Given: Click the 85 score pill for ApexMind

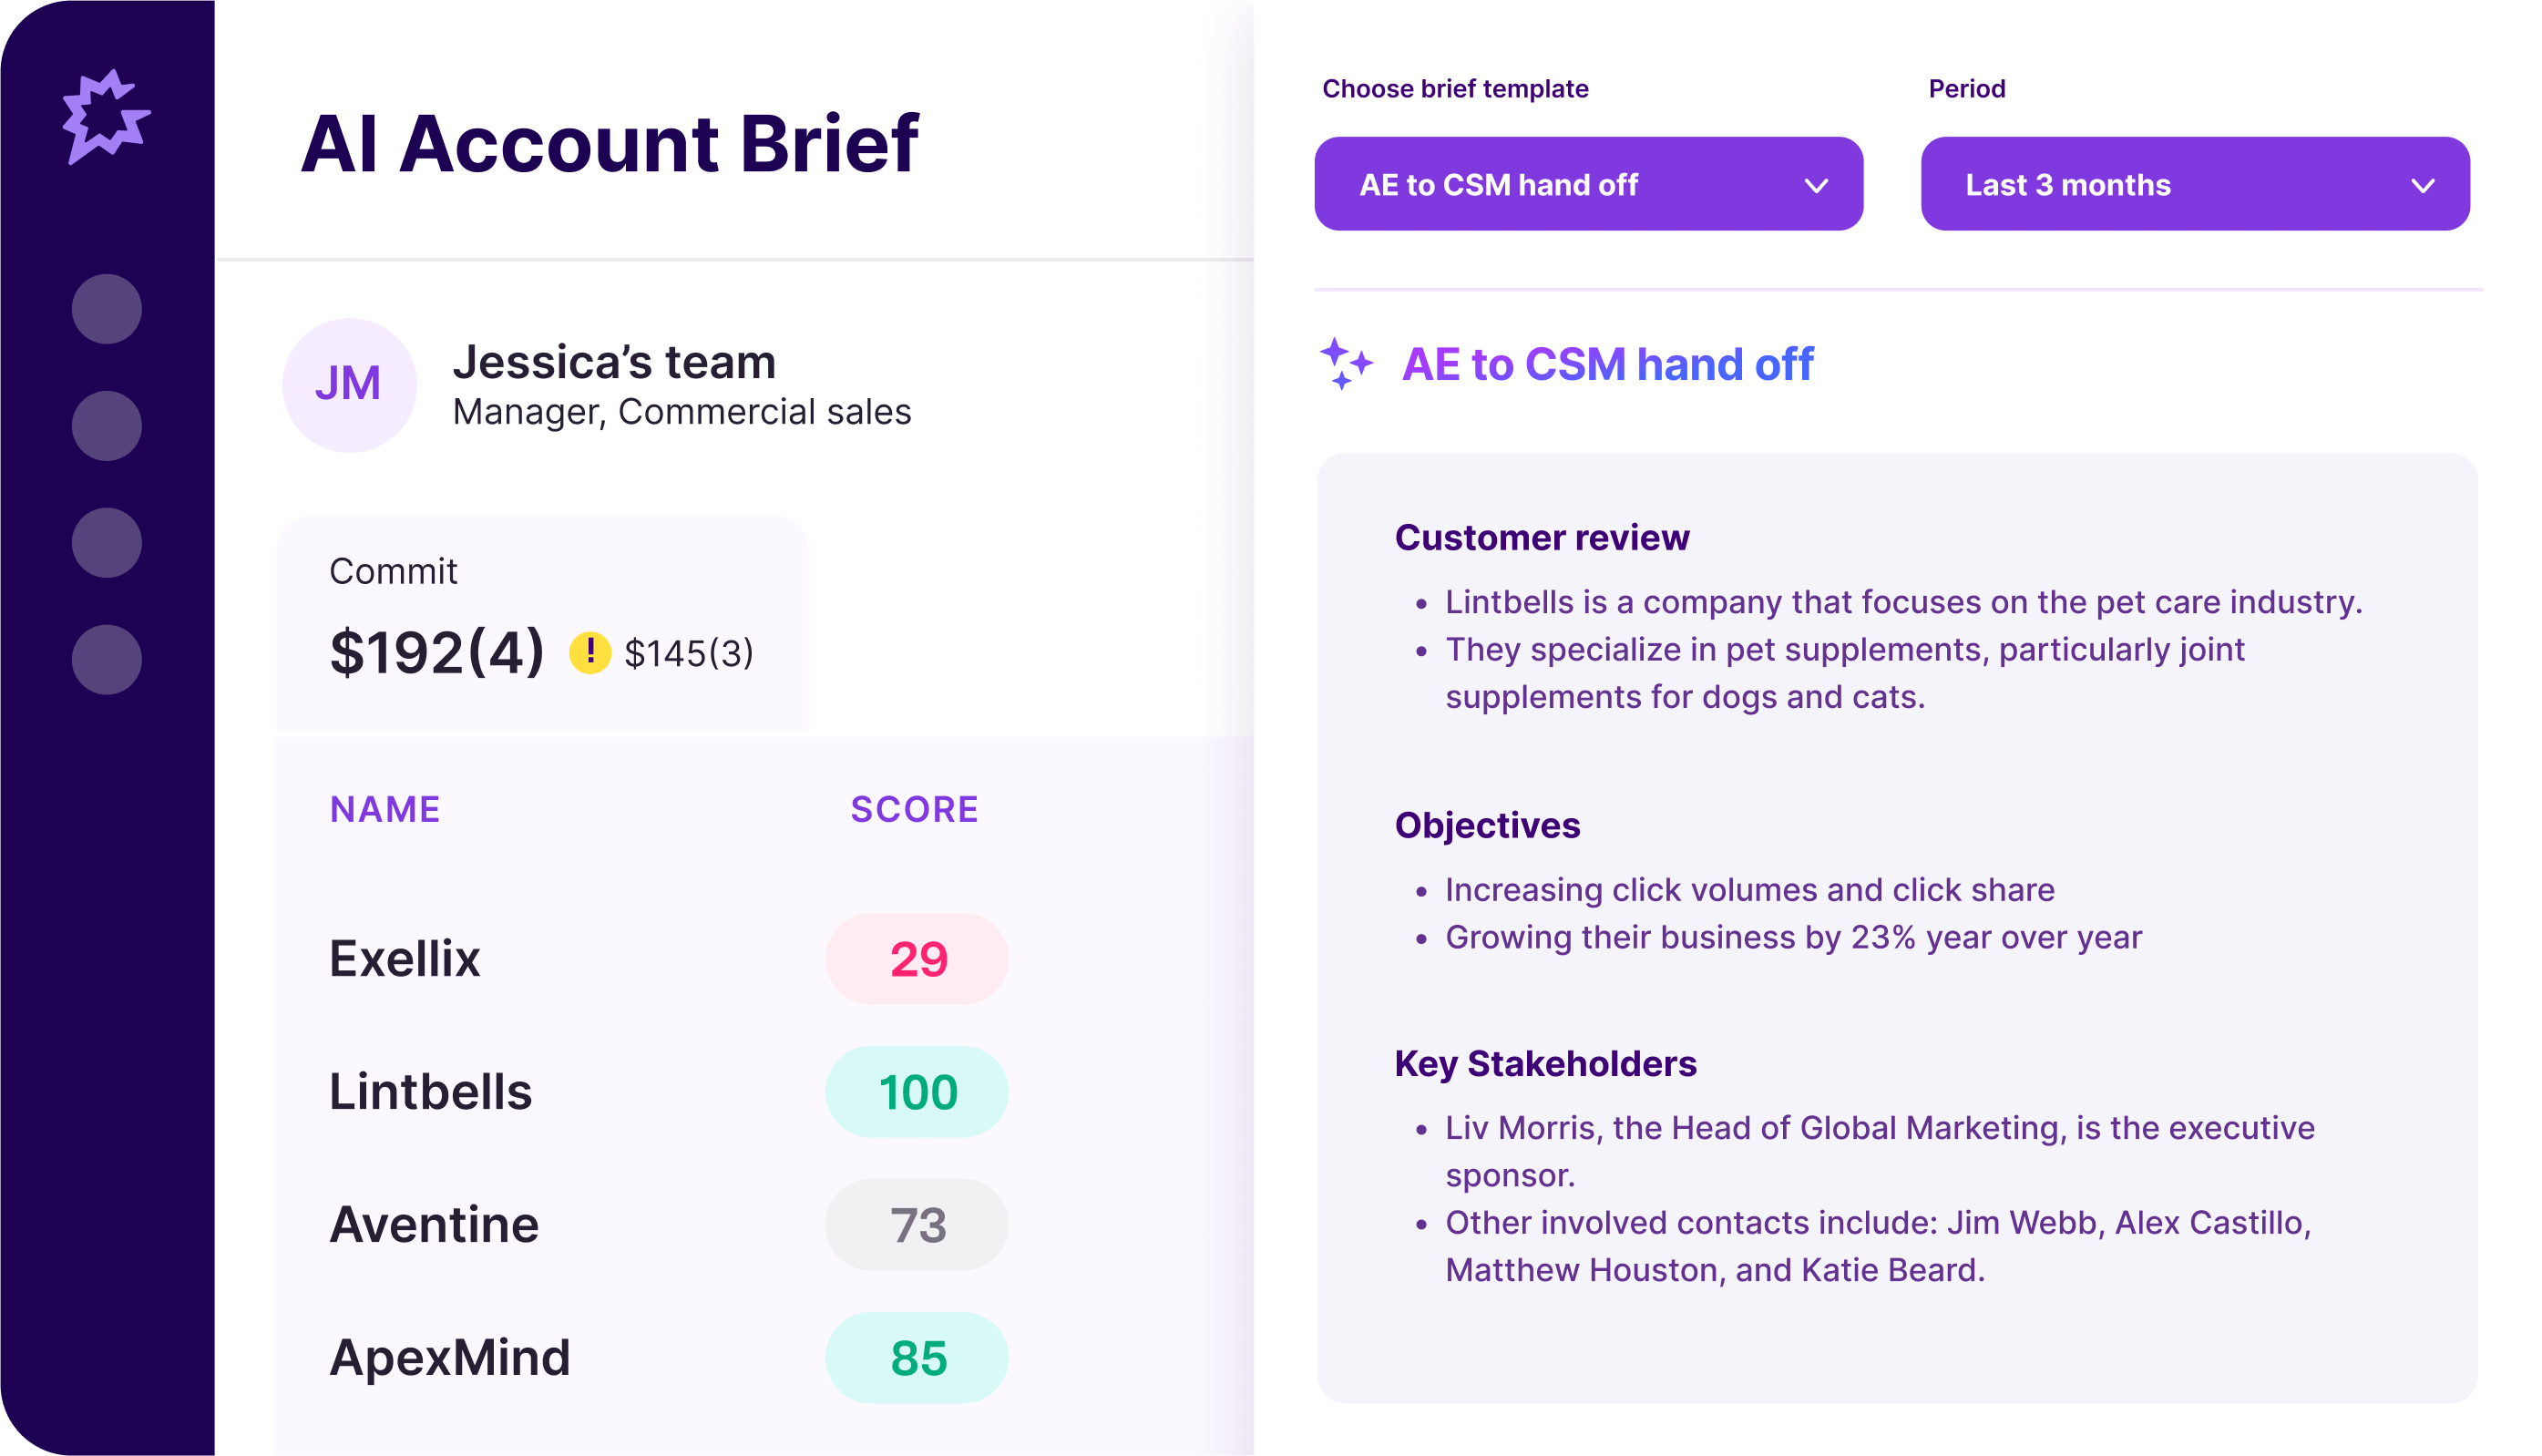Looking at the screenshot, I should [x=916, y=1358].
